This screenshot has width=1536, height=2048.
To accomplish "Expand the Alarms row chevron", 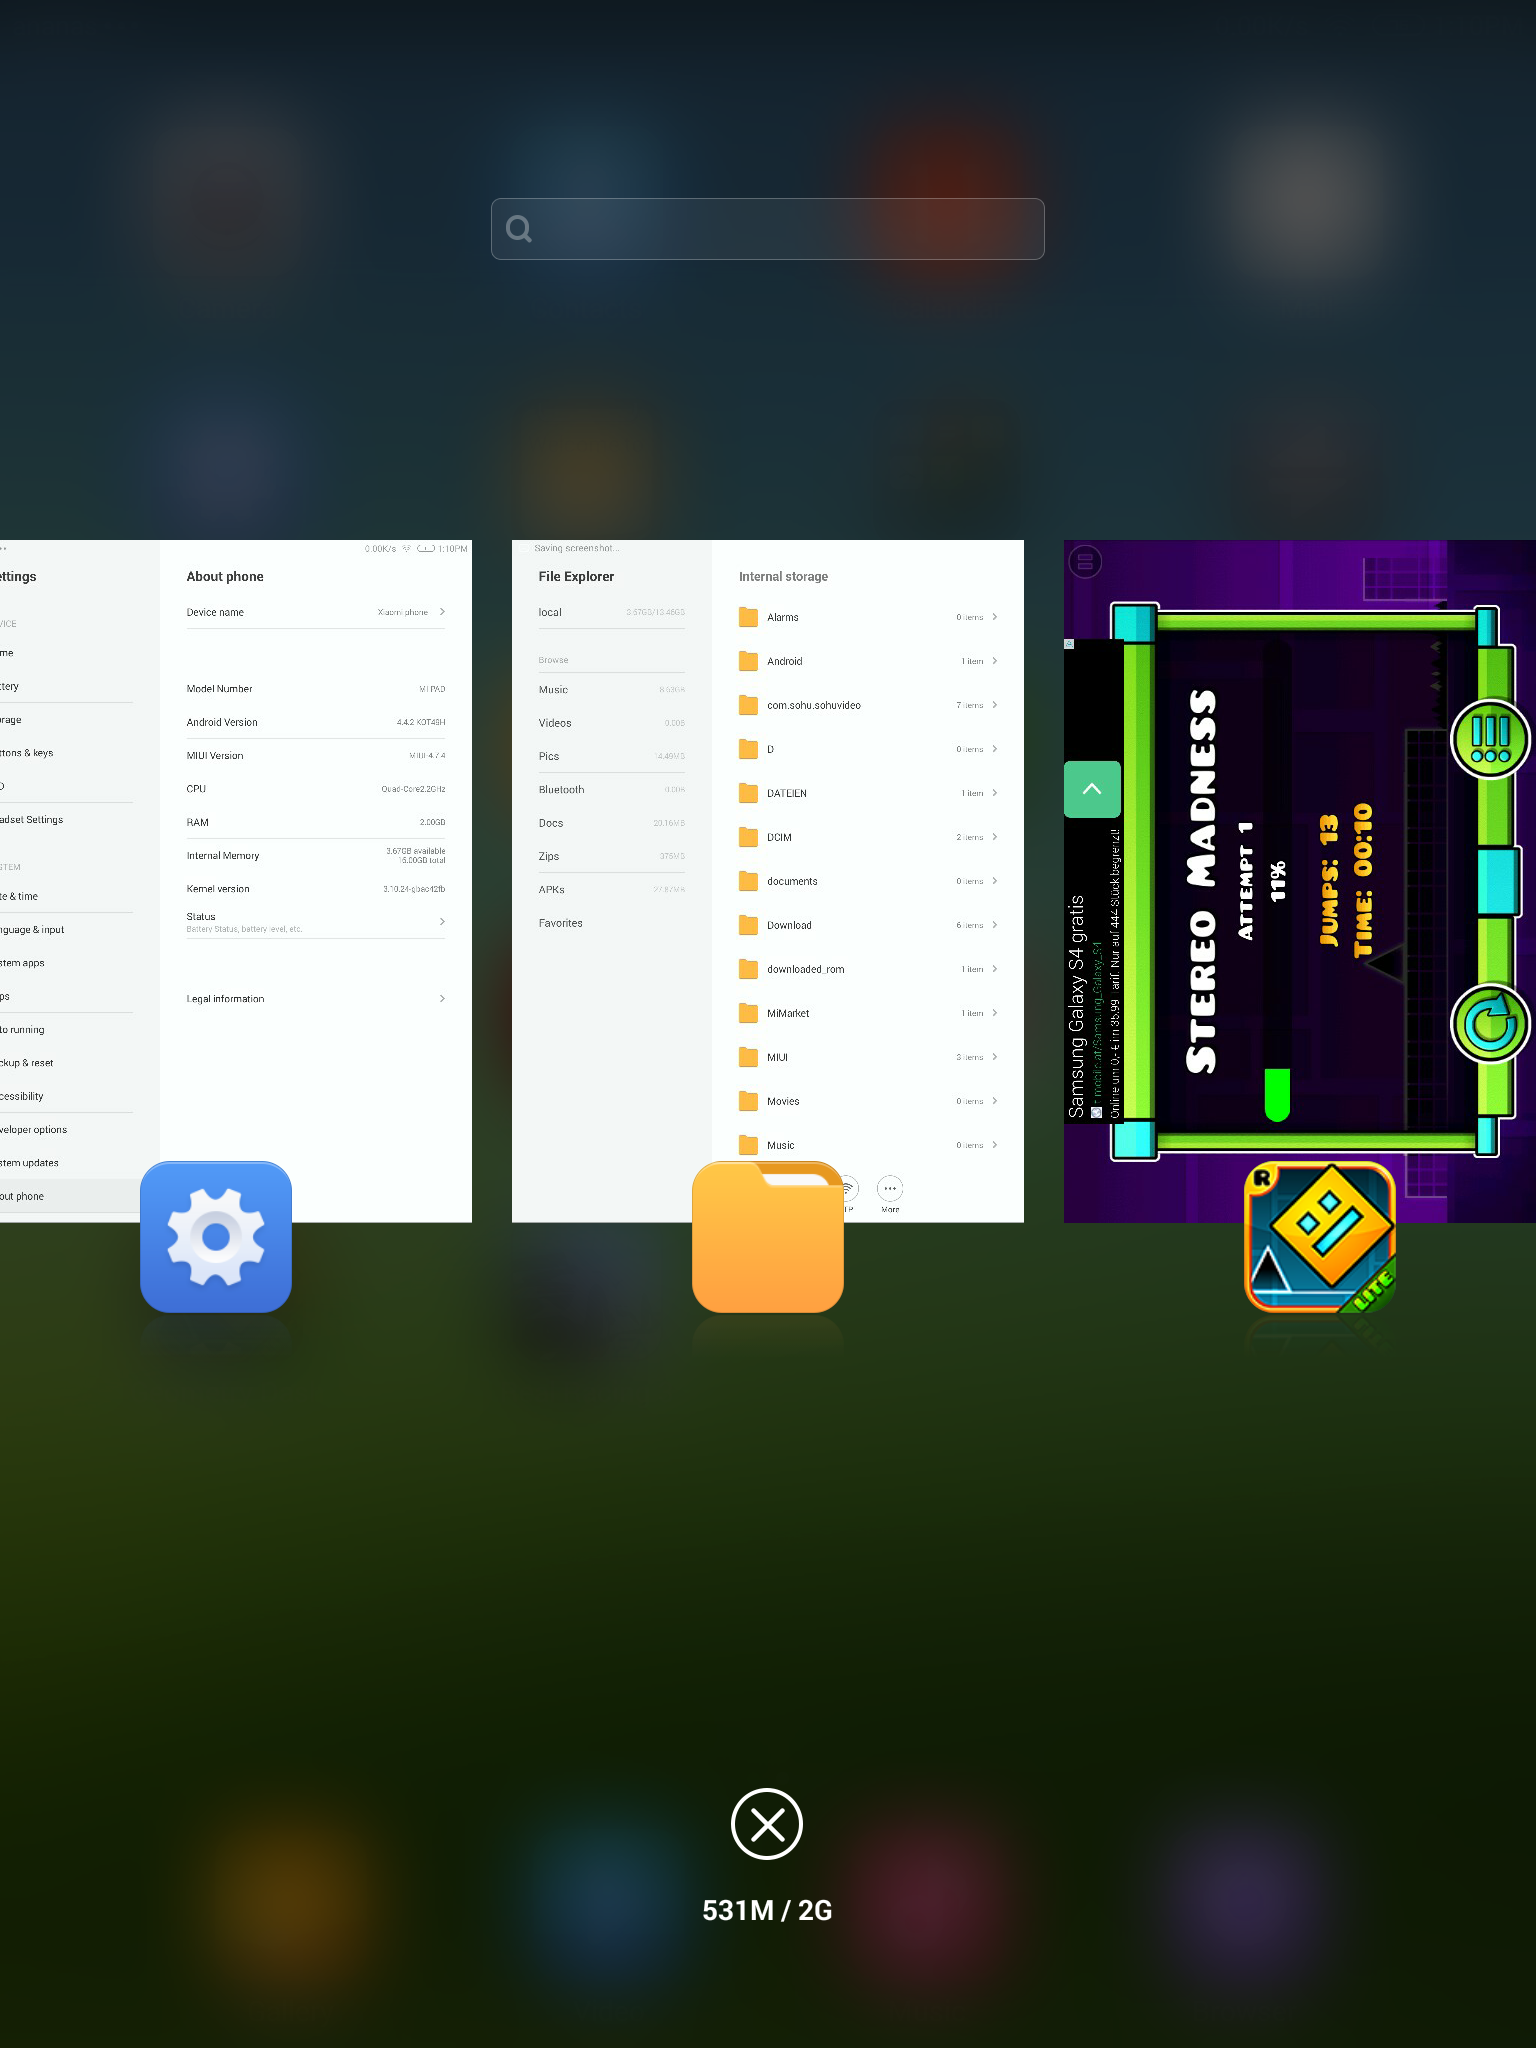I will tap(994, 617).
